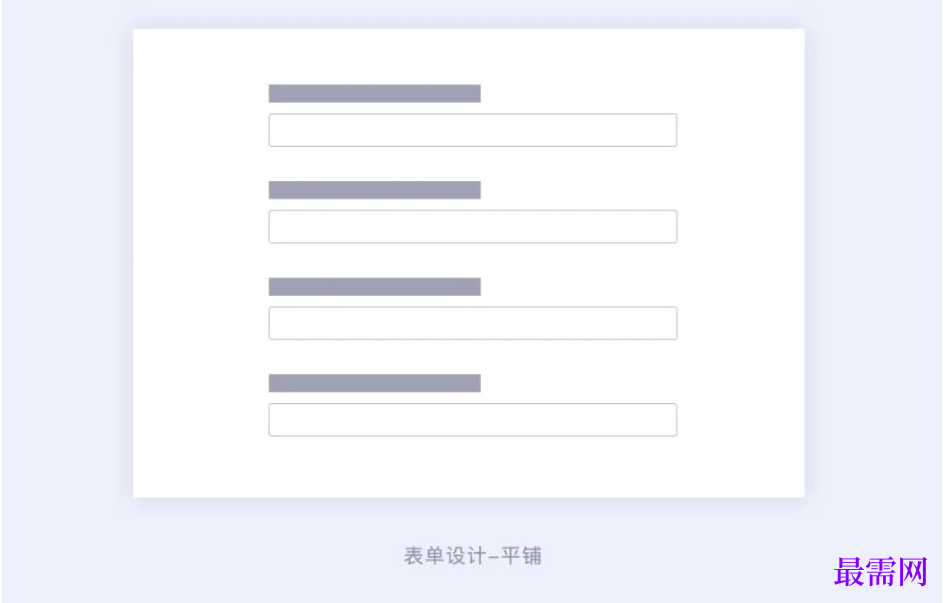Focus the second text input box
Viewport: 946px width, 603px height.
click(x=472, y=226)
